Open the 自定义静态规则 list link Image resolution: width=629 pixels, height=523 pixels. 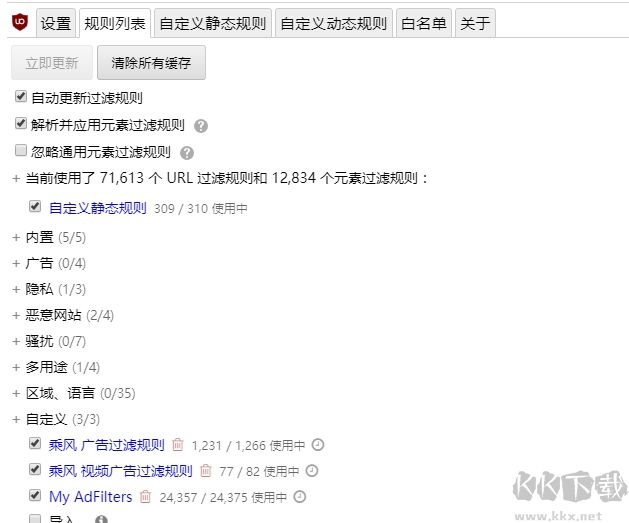(x=97, y=208)
